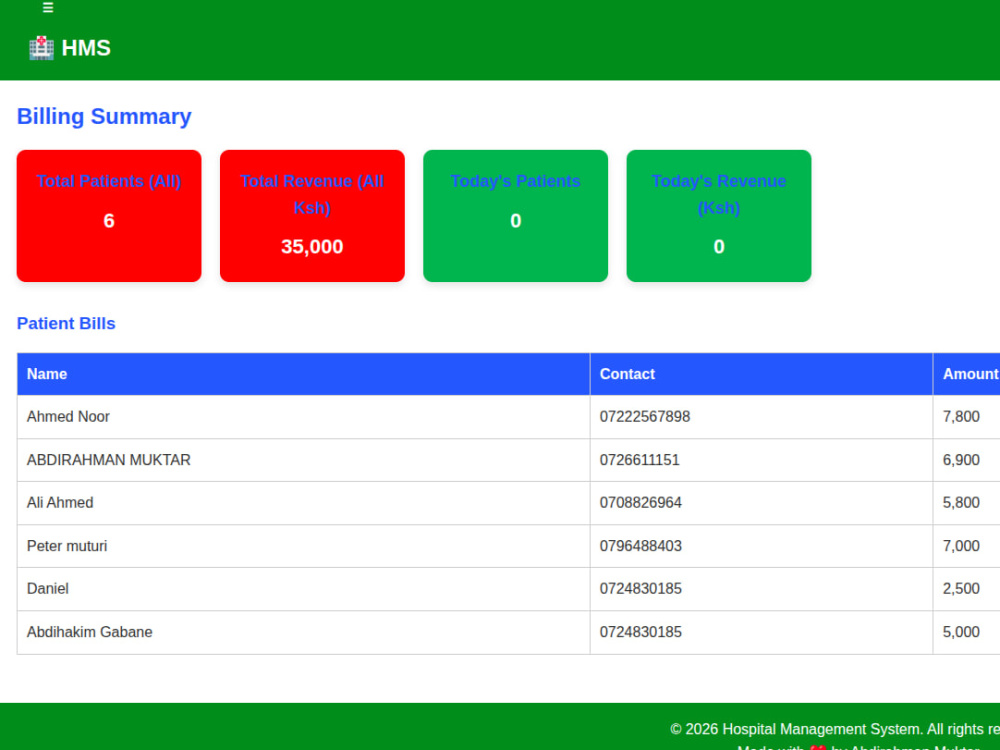Screen dimensions: 1000x750
Task: Select the Abdihakim Gabane name cell
Action: point(304,632)
